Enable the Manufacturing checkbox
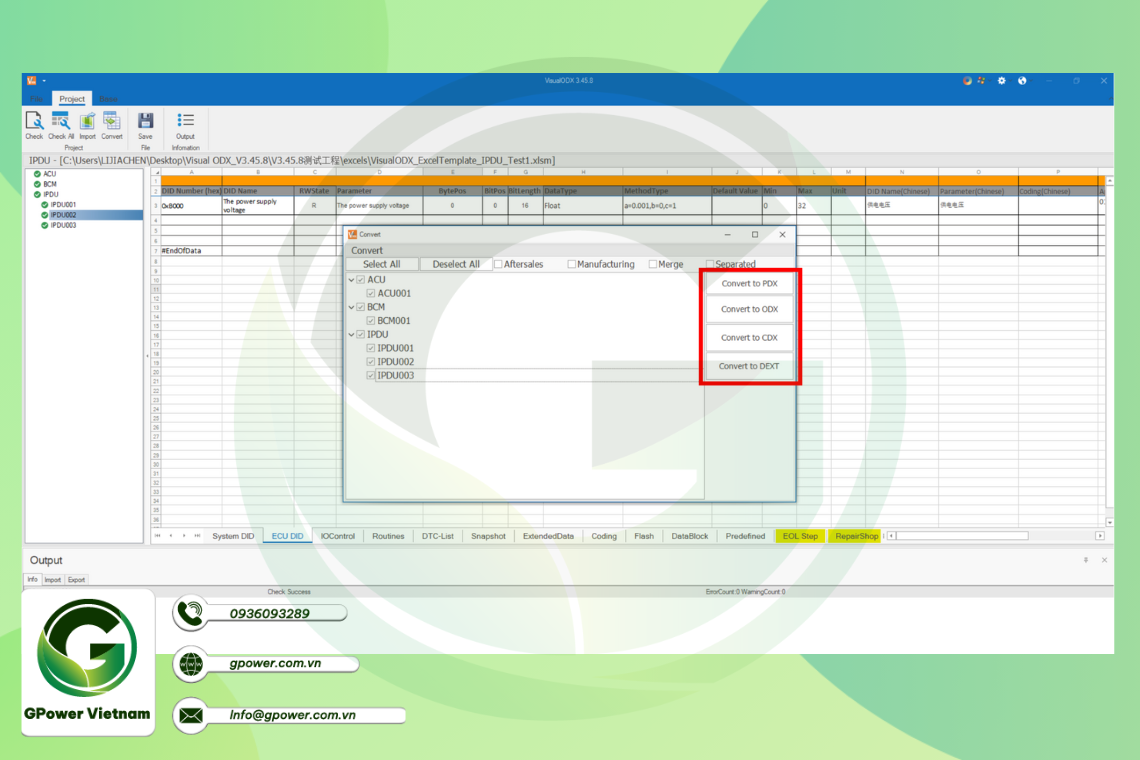This screenshot has height=760, width=1140. click(571, 264)
